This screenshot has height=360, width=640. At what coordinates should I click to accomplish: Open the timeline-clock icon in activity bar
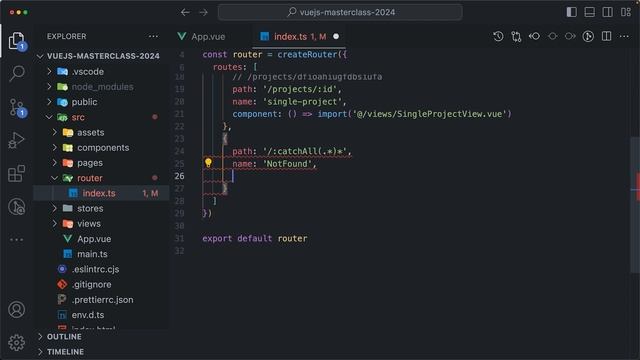[16, 207]
